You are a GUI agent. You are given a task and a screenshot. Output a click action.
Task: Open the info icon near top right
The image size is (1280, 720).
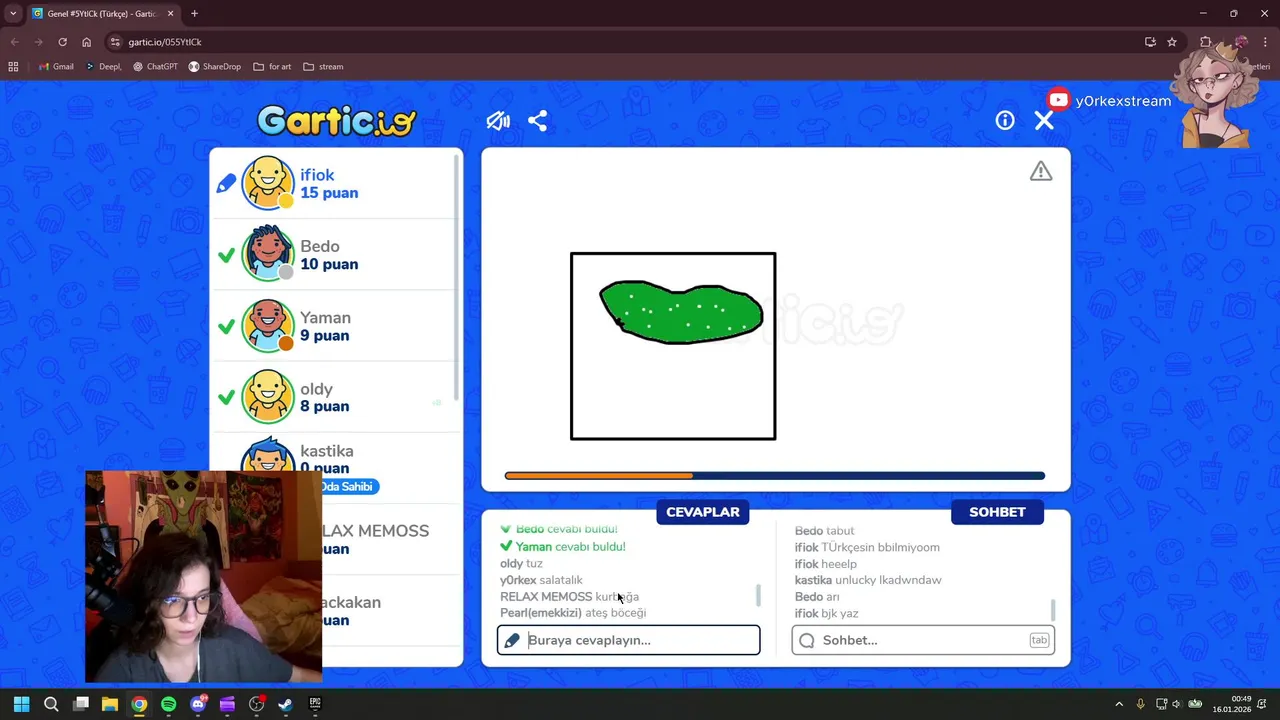coord(1005,120)
